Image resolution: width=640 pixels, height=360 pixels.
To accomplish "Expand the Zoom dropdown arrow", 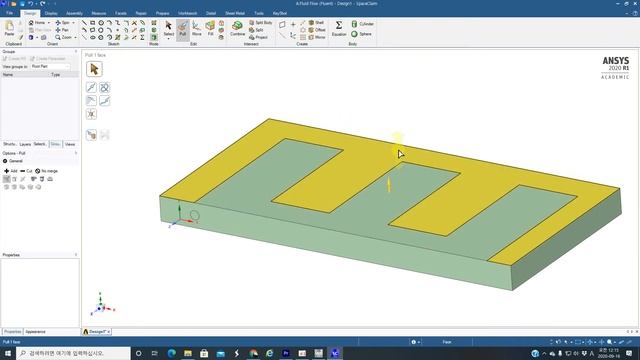I will click(x=75, y=37).
